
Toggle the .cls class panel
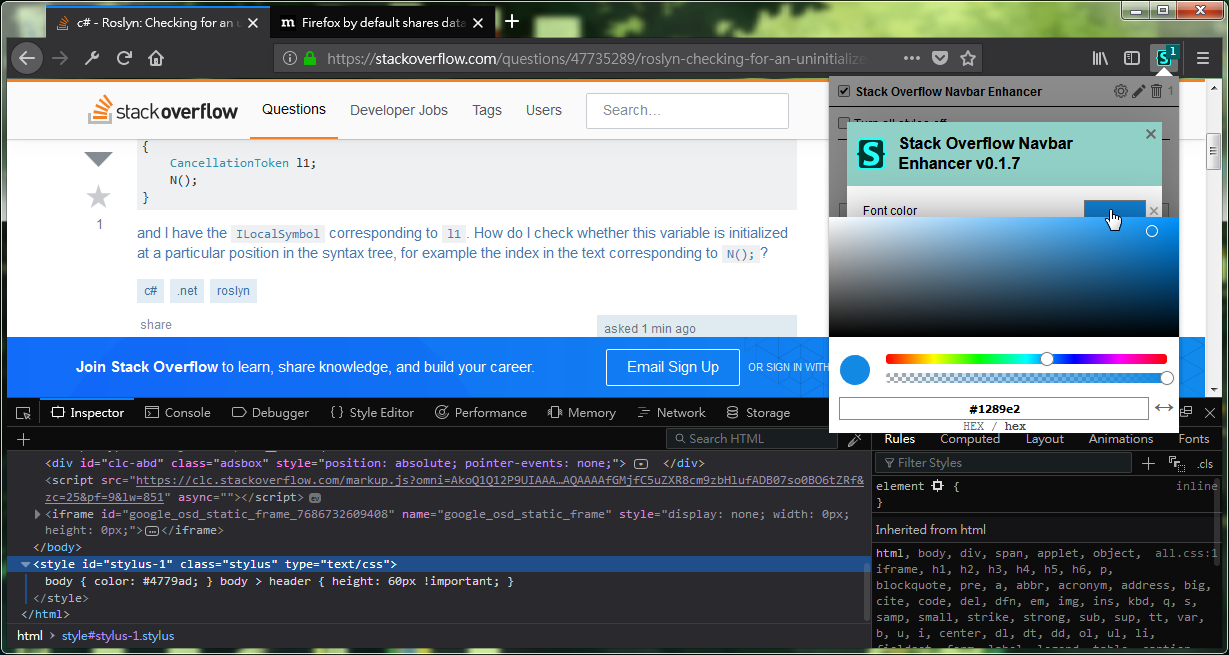tap(1205, 463)
